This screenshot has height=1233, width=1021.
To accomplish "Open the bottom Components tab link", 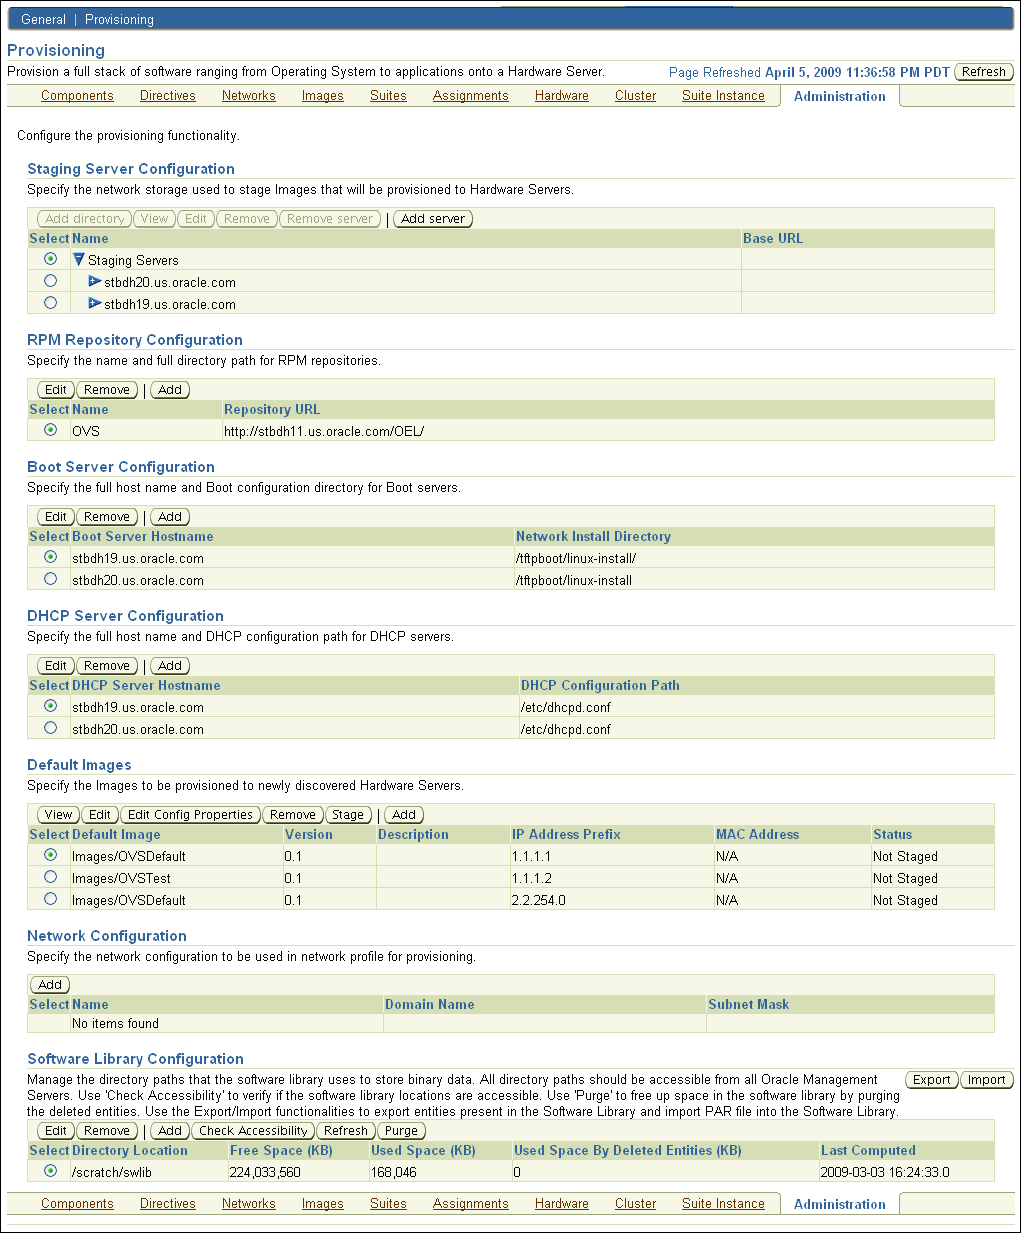I will (77, 1204).
